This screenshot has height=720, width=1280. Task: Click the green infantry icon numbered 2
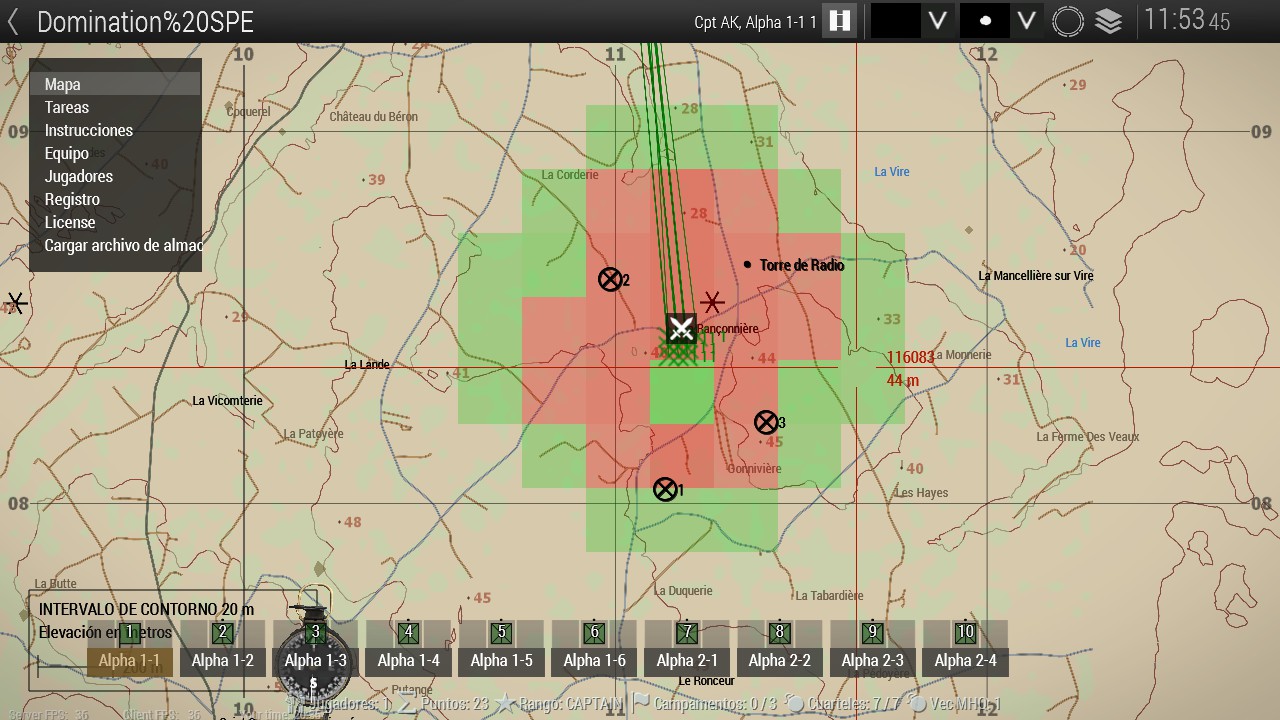pos(223,632)
